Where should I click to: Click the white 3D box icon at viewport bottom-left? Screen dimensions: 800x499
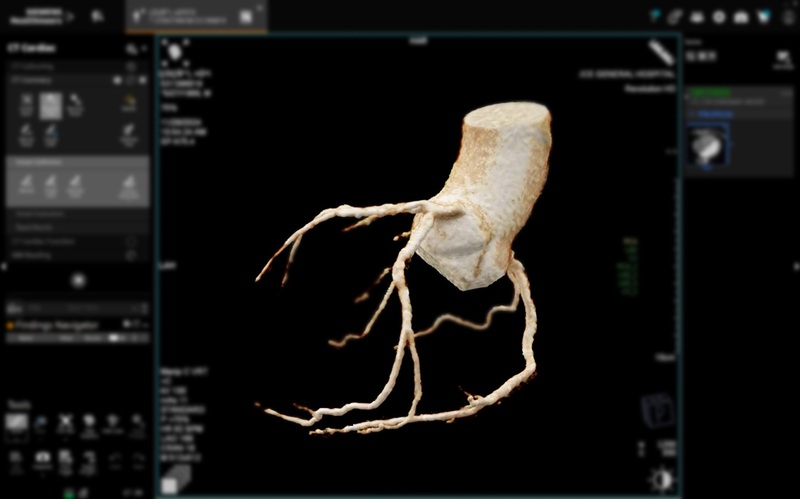coord(175,476)
